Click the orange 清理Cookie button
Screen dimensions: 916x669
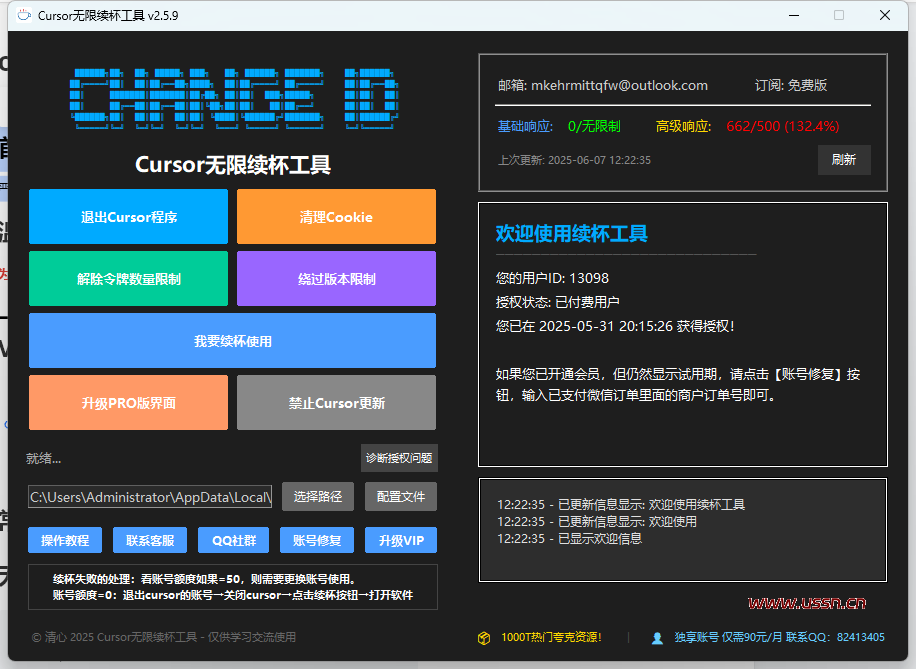(336, 216)
